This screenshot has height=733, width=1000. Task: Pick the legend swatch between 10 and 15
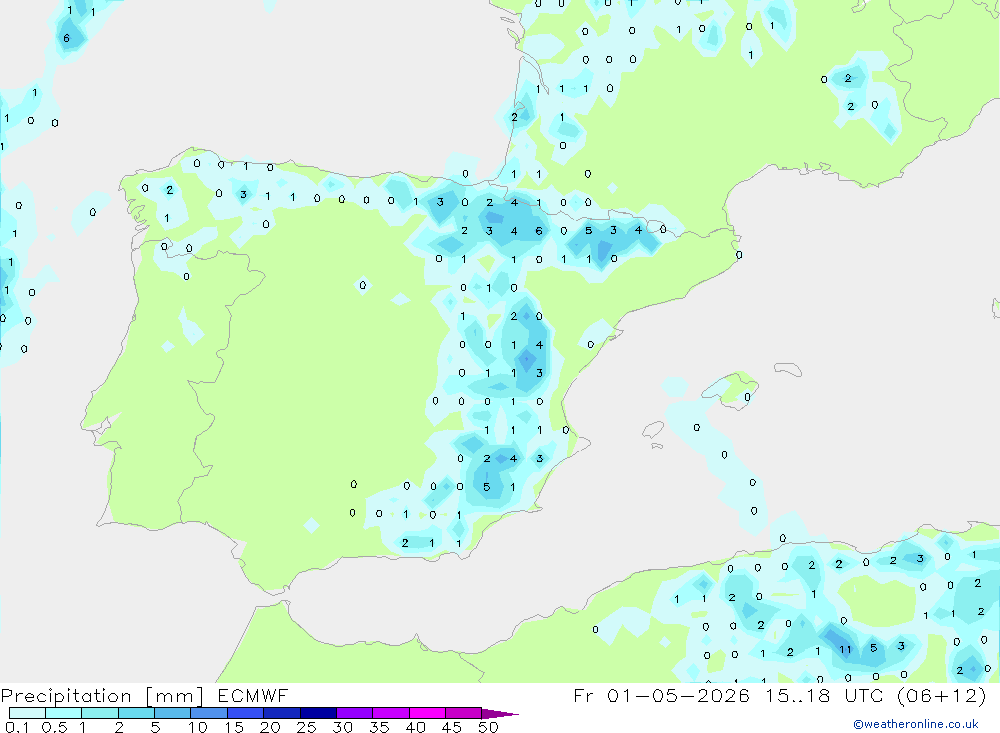click(209, 713)
